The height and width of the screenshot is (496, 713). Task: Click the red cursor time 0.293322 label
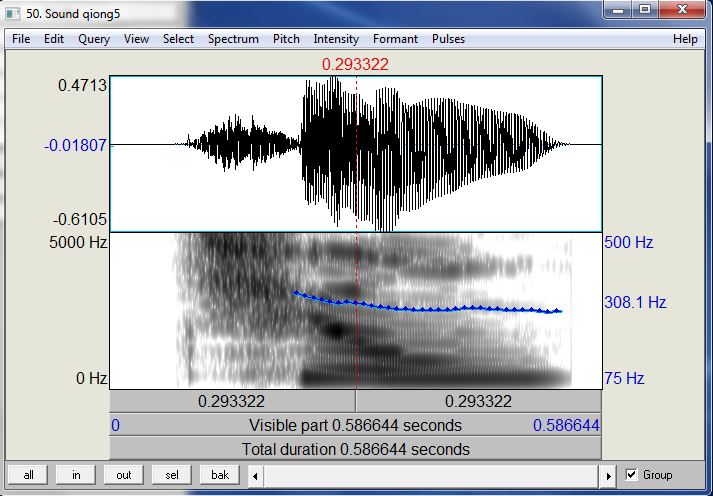(x=355, y=64)
